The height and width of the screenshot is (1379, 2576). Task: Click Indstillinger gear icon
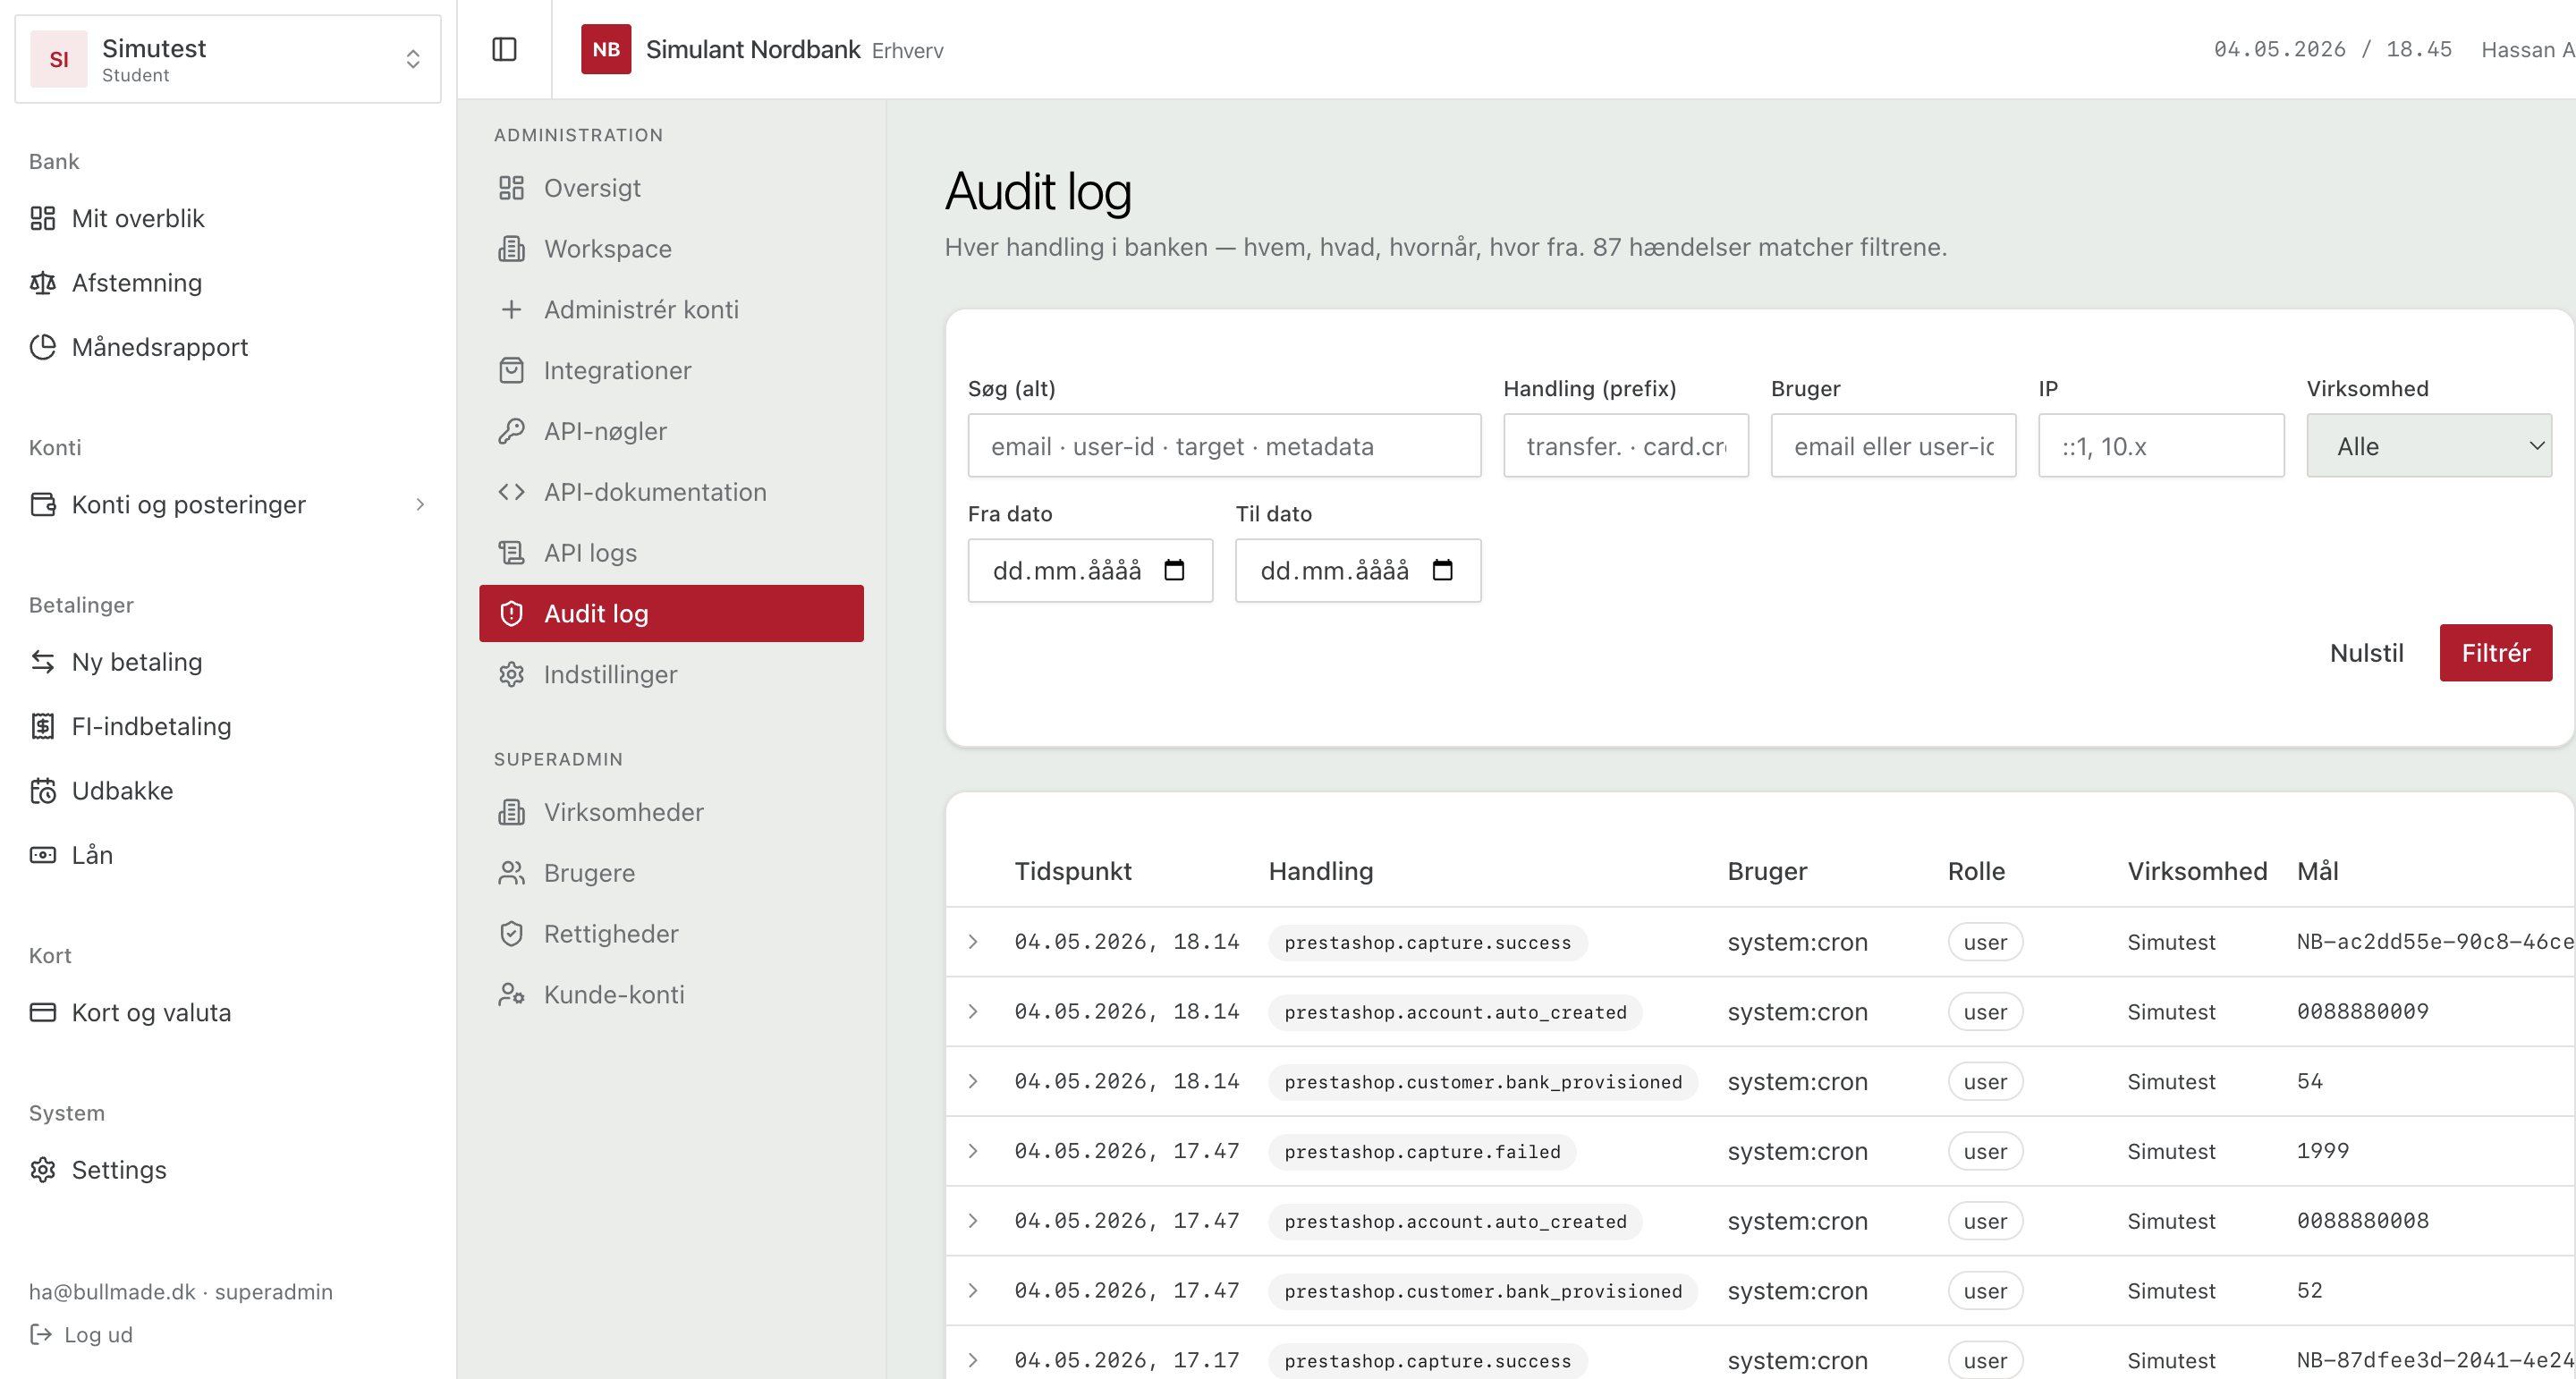pos(511,675)
